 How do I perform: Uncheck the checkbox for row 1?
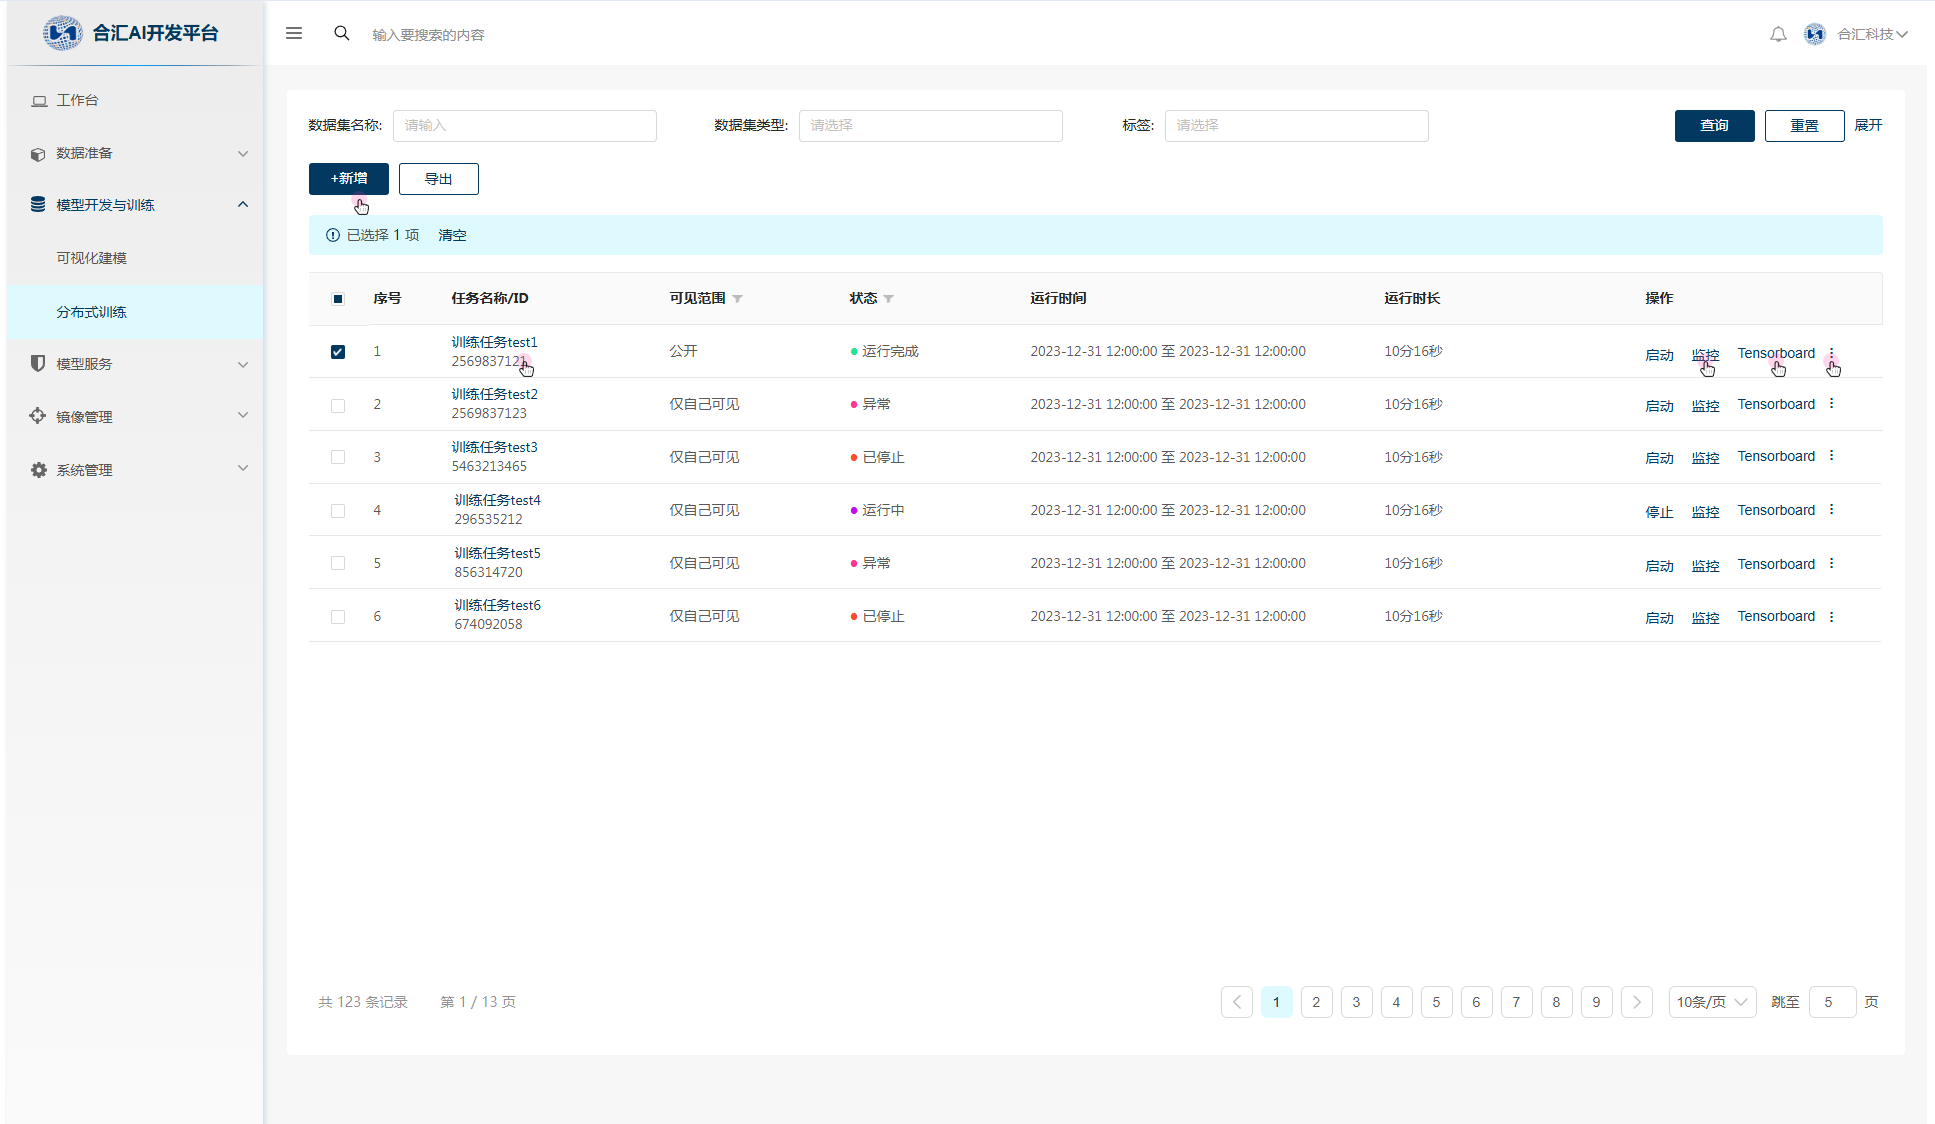tap(338, 352)
